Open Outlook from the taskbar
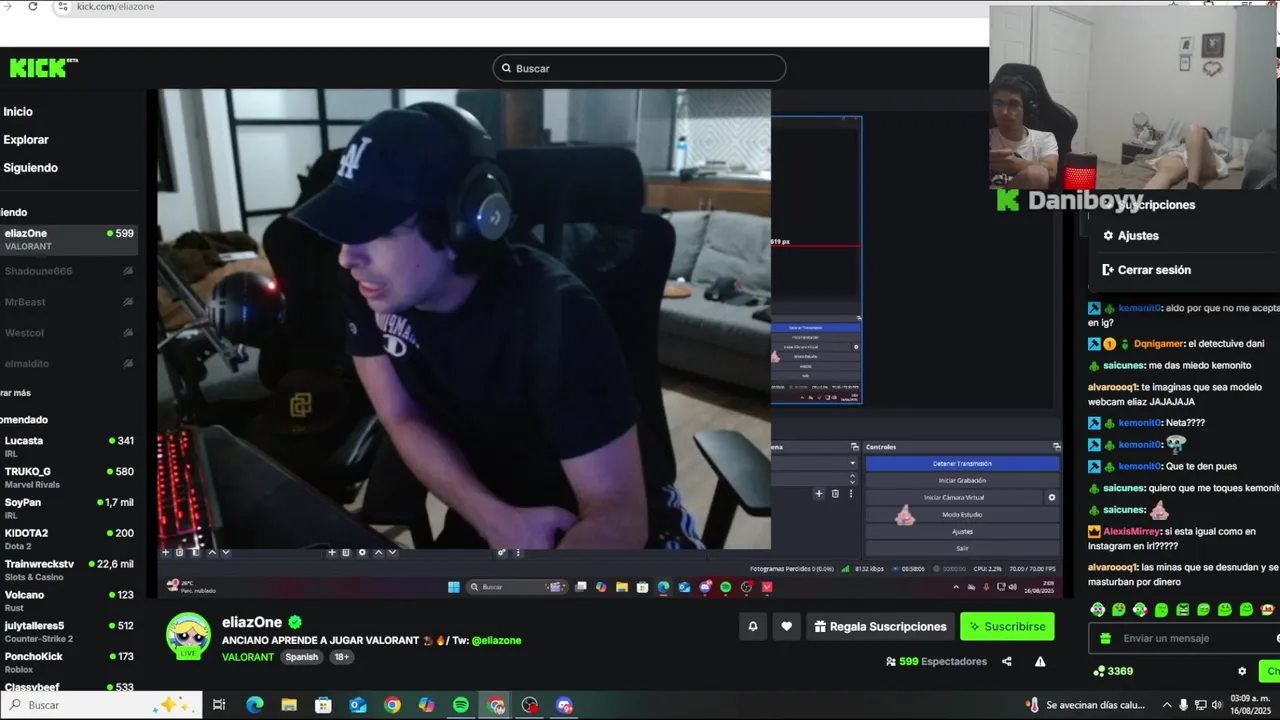This screenshot has width=1280, height=720. (x=358, y=705)
